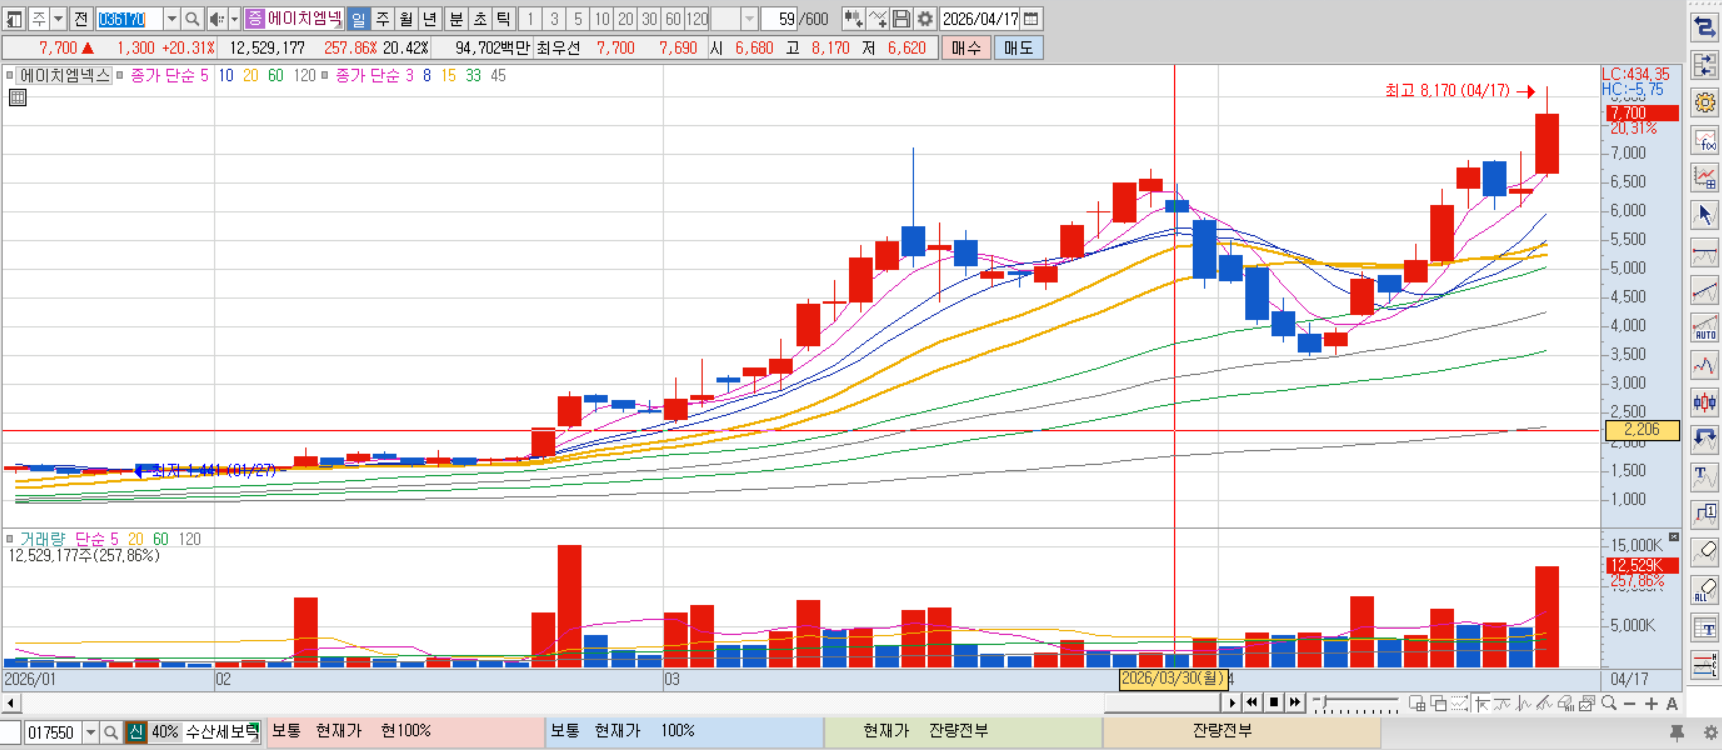Screen dimensions: 1722x750
Task: Expand the speaker icon dropdown arrow
Action: (234, 19)
